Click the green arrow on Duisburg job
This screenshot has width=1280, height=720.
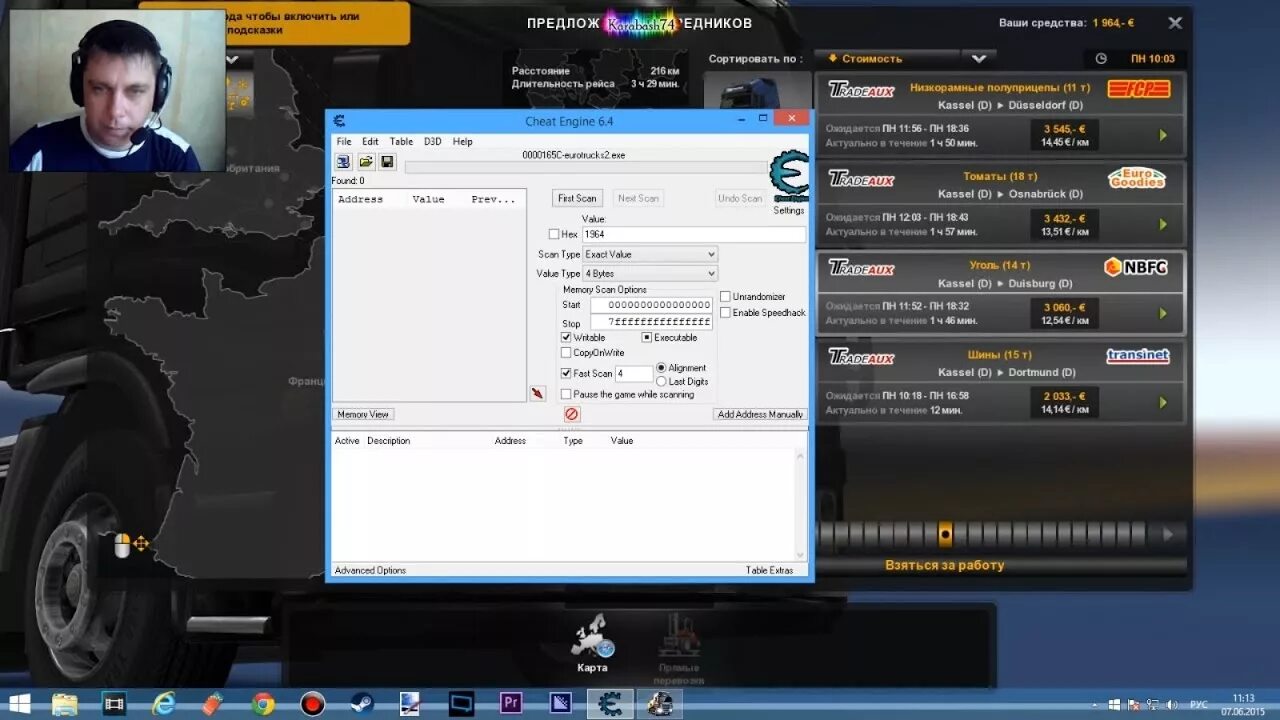click(1163, 313)
